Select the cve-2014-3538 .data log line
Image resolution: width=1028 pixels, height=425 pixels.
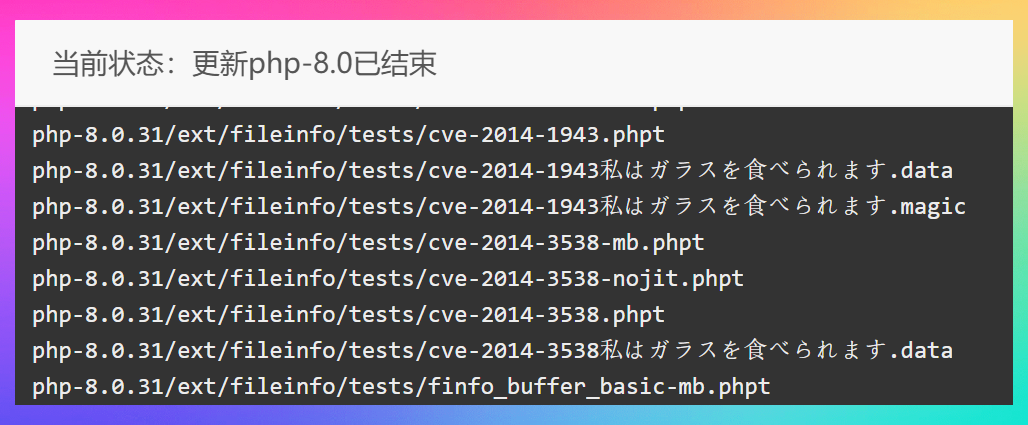492,351
